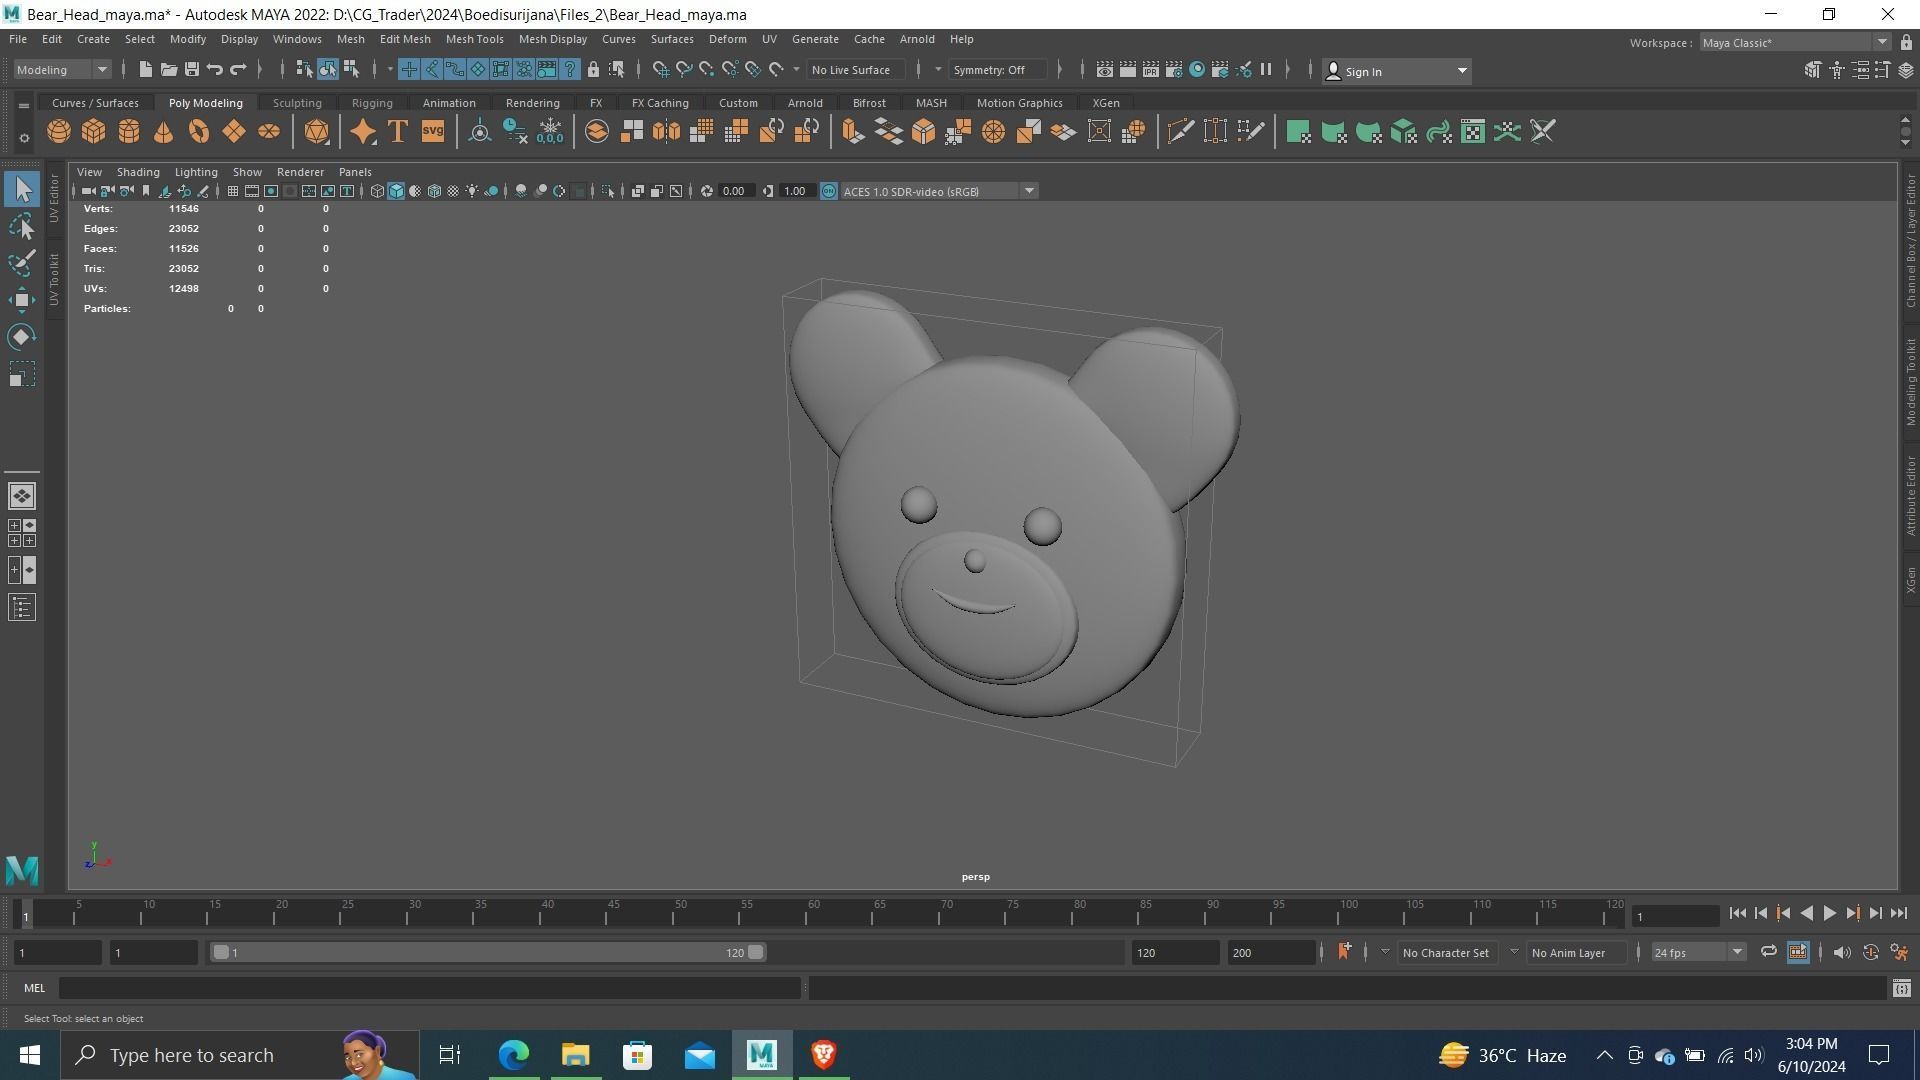
Task: Select the Lasso tool in the toolbox
Action: [22, 227]
